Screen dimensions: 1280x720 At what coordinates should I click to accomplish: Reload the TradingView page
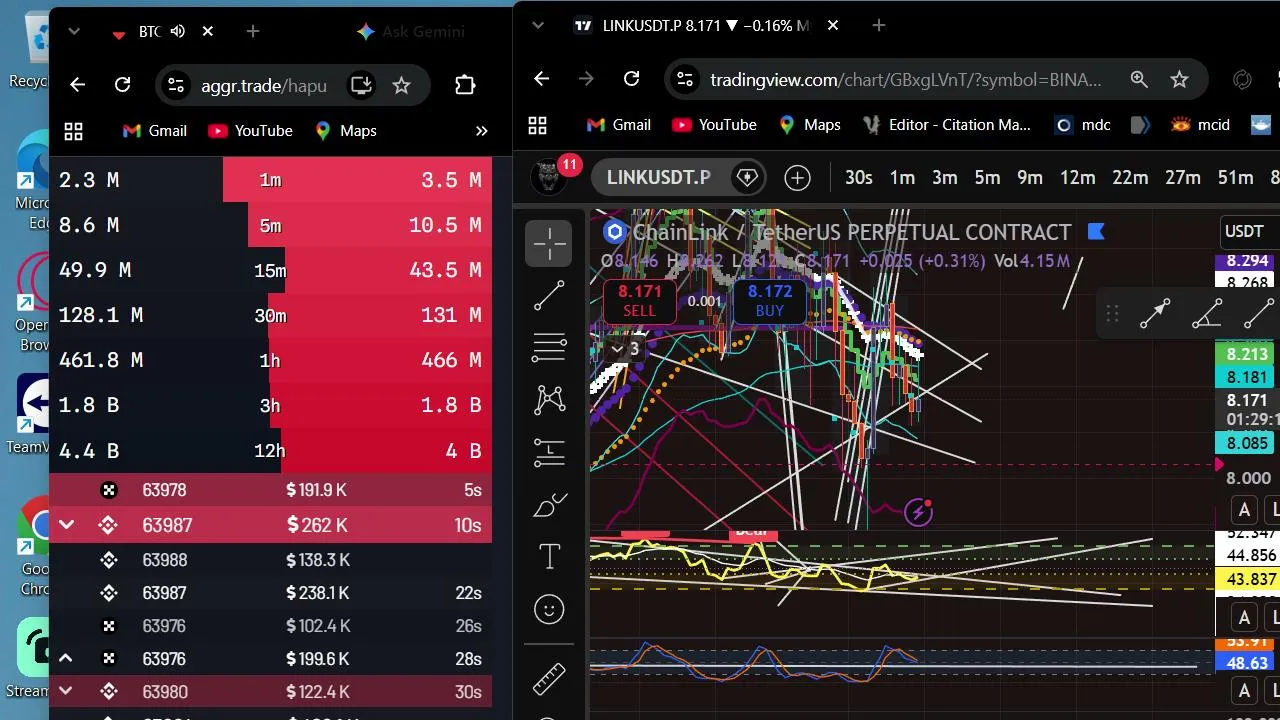click(x=631, y=79)
